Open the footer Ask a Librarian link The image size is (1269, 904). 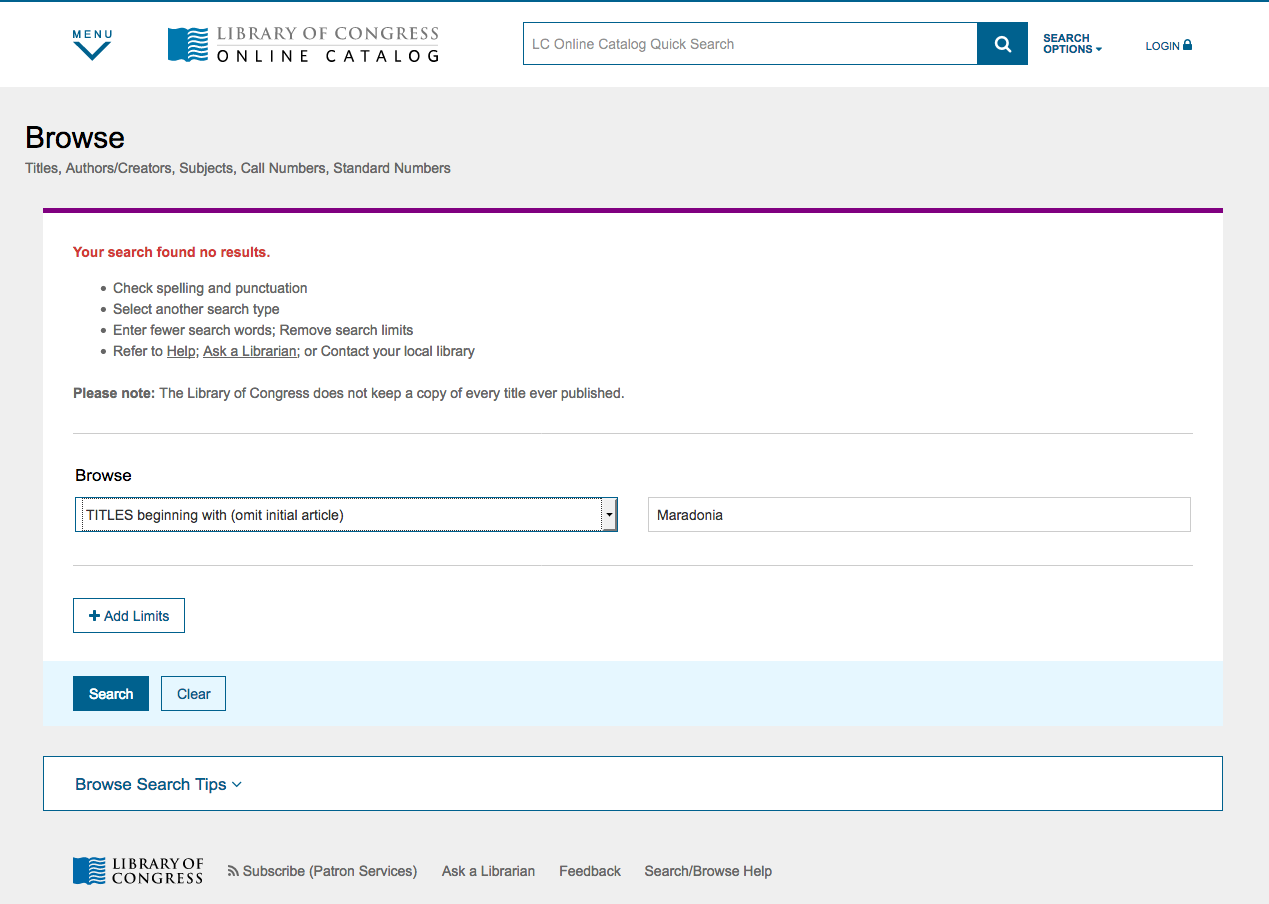coord(488,871)
